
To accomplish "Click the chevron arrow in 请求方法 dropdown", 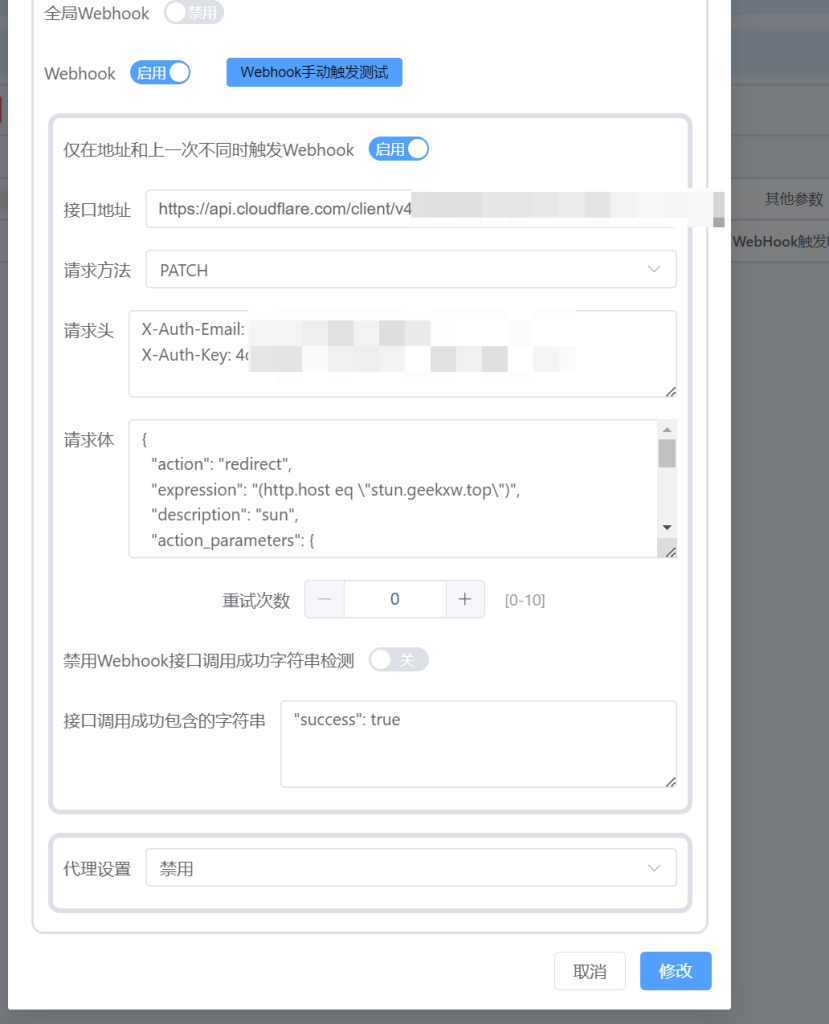I will 654,269.
